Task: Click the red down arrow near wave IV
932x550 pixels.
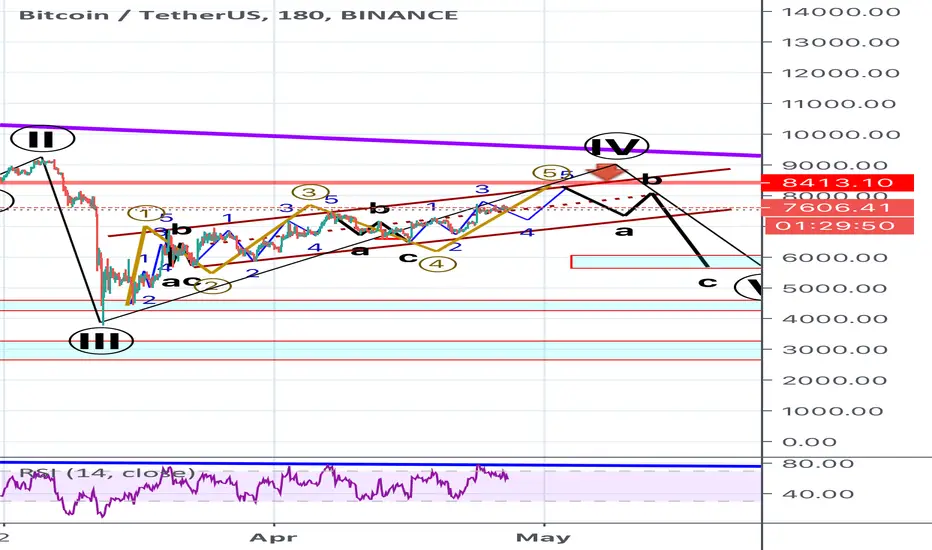Action: click(607, 171)
